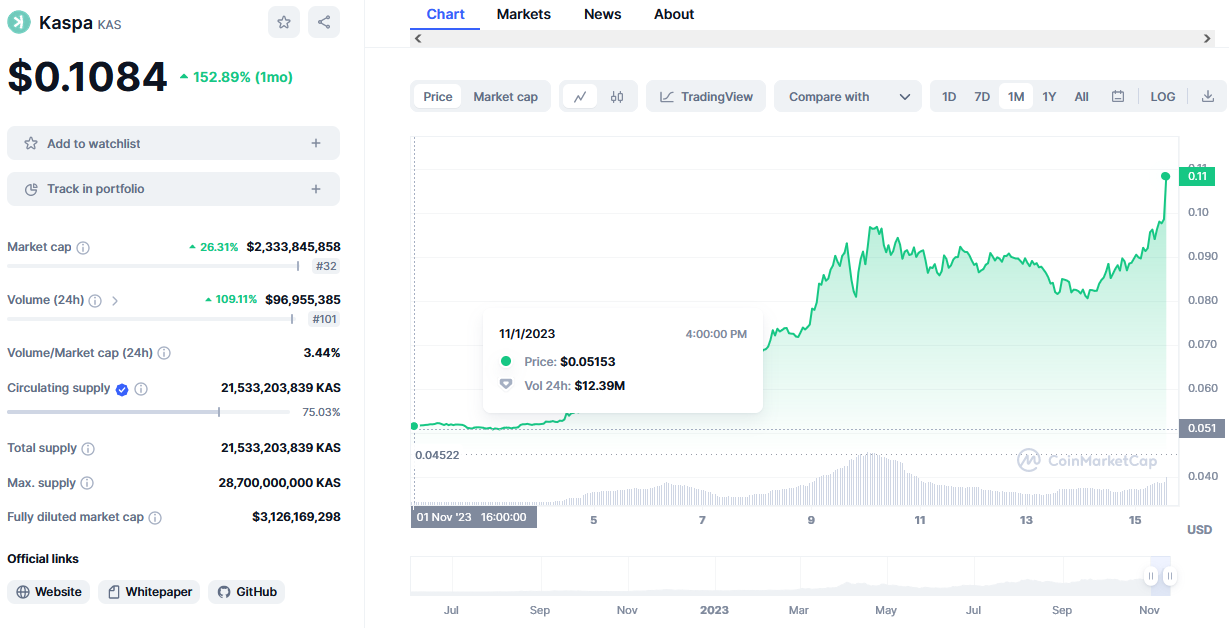Toggle LOG scale on chart
Viewport: 1229px width, 628px height.
(x=1163, y=97)
